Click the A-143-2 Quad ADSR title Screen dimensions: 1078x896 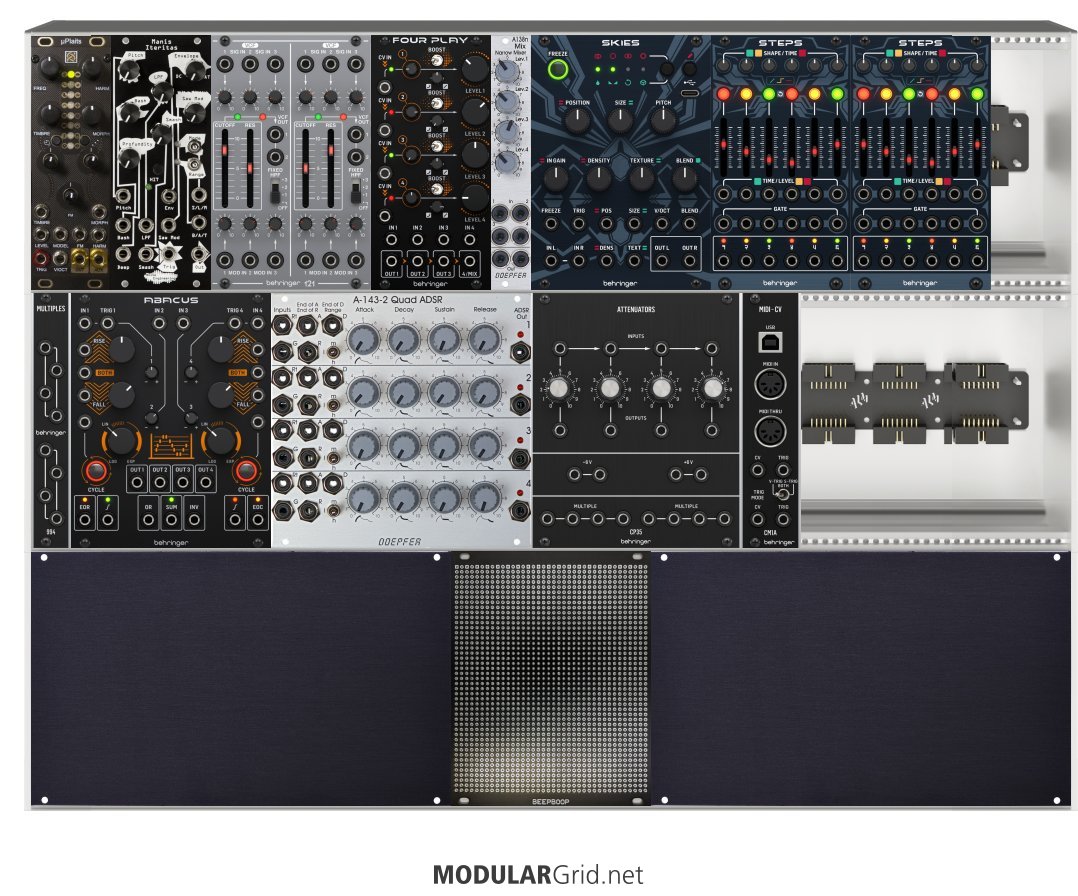click(397, 300)
